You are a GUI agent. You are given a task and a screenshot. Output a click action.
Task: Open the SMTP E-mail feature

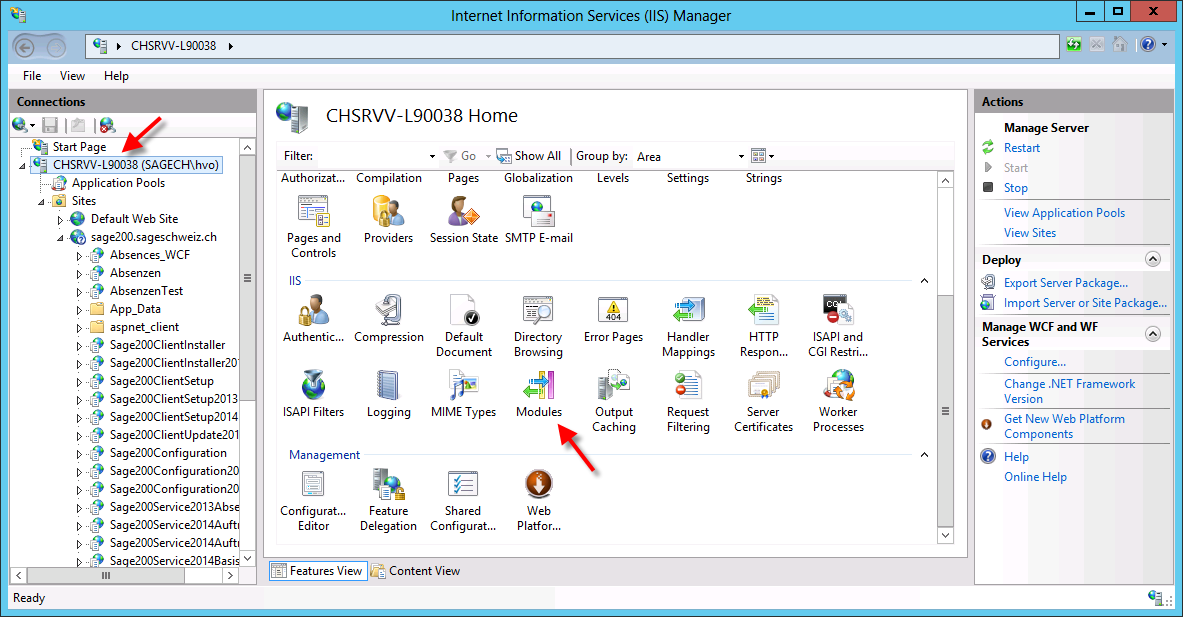pos(539,219)
